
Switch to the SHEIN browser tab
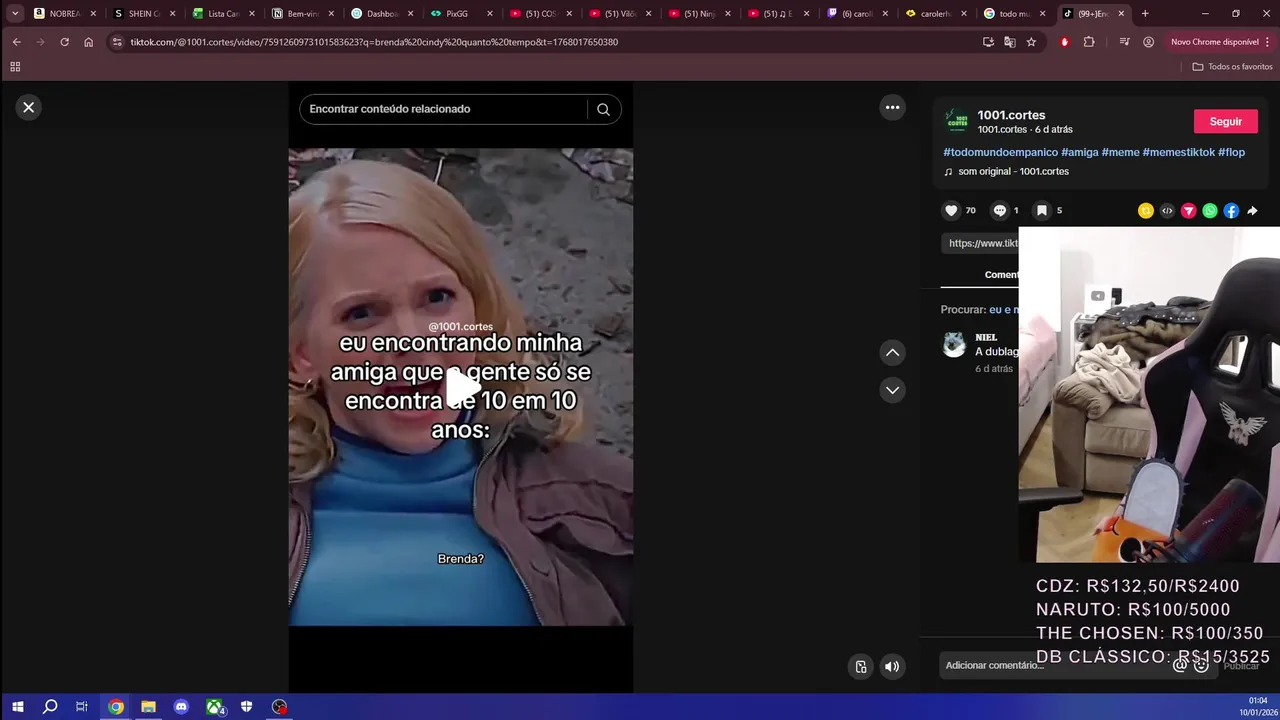point(145,14)
